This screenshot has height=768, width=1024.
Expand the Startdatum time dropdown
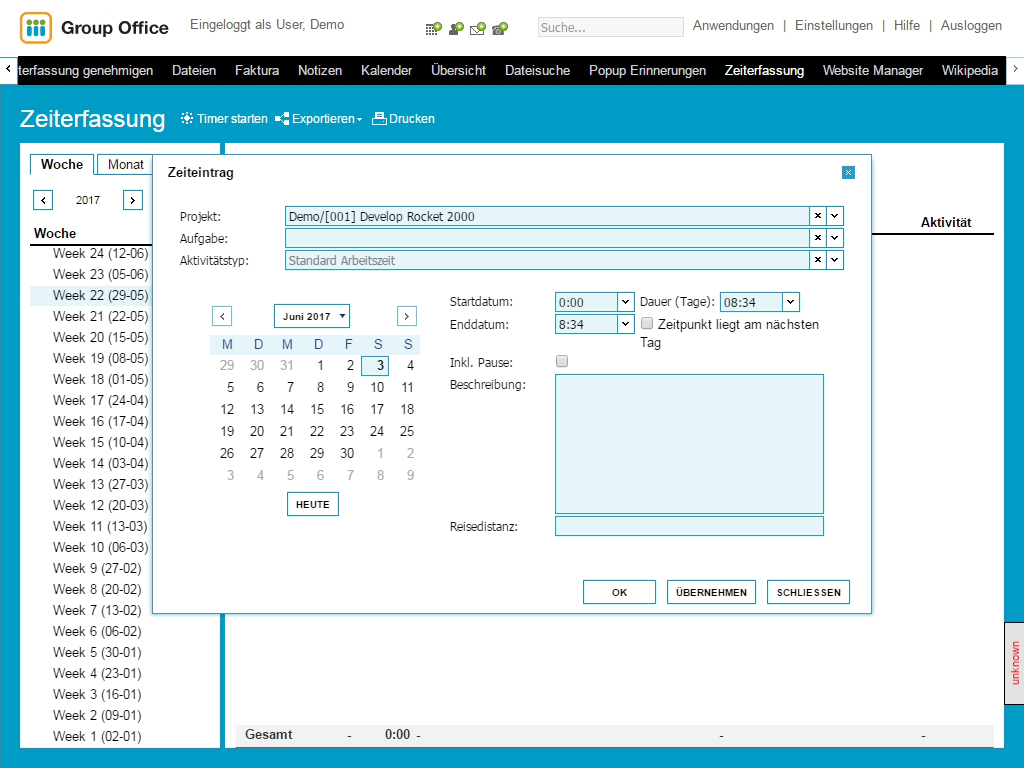click(x=626, y=302)
